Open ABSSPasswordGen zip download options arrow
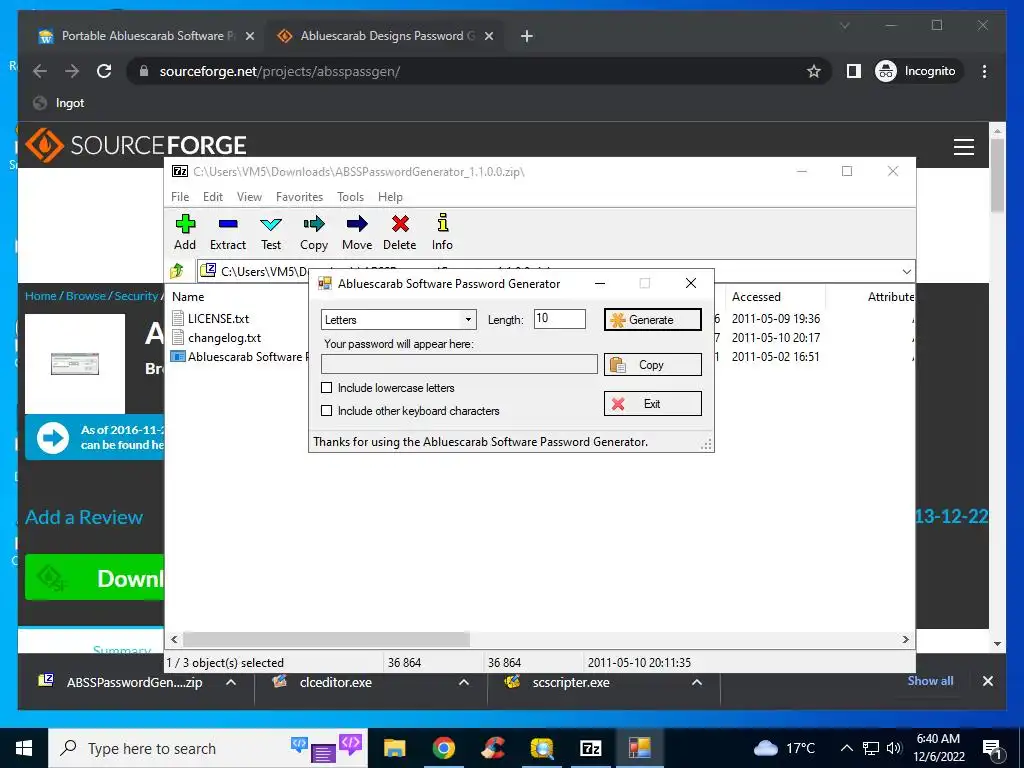 [231, 682]
